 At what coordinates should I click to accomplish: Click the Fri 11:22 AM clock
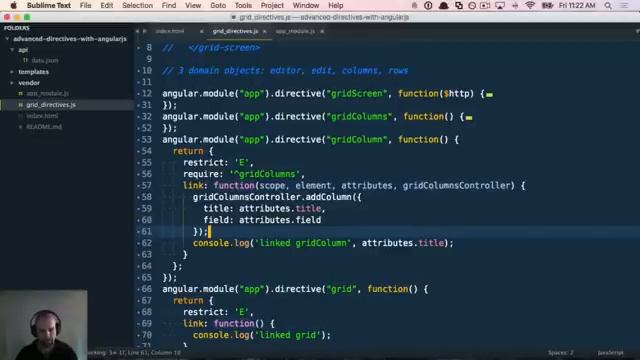(x=577, y=5)
